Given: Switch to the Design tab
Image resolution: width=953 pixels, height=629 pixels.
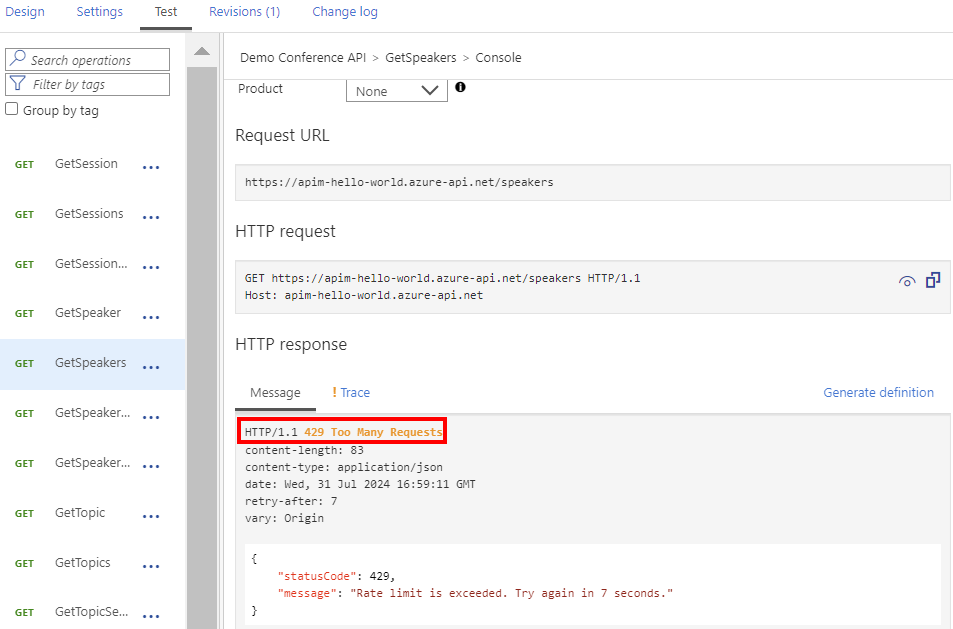Looking at the screenshot, I should click(x=25, y=12).
